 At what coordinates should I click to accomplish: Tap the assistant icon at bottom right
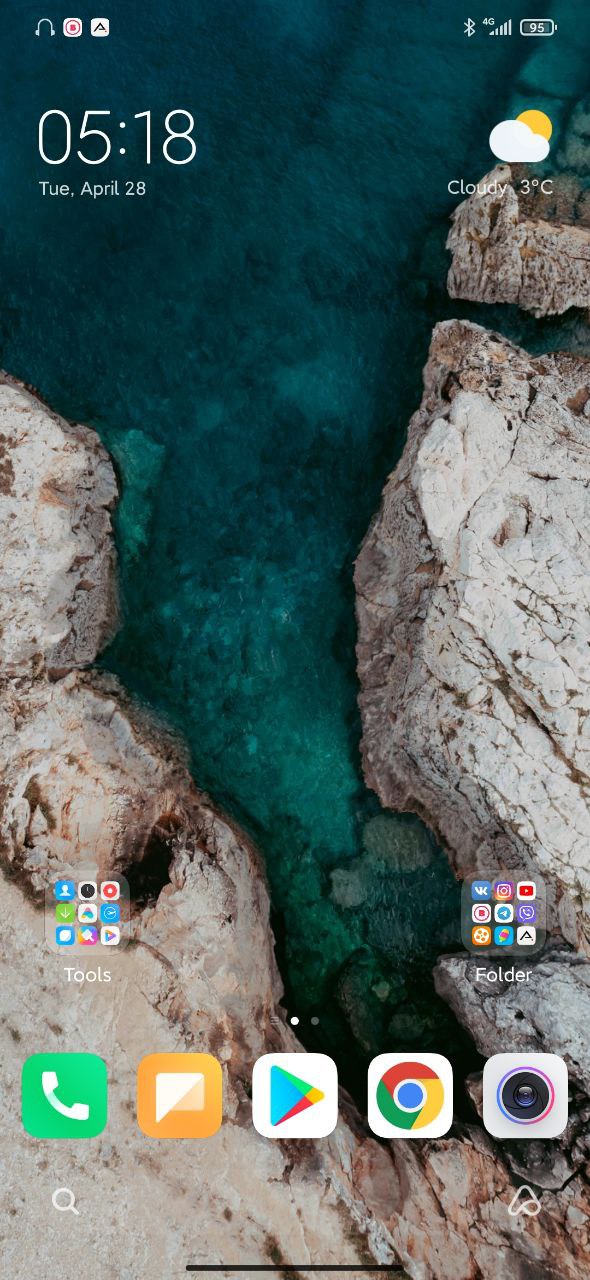click(524, 1201)
